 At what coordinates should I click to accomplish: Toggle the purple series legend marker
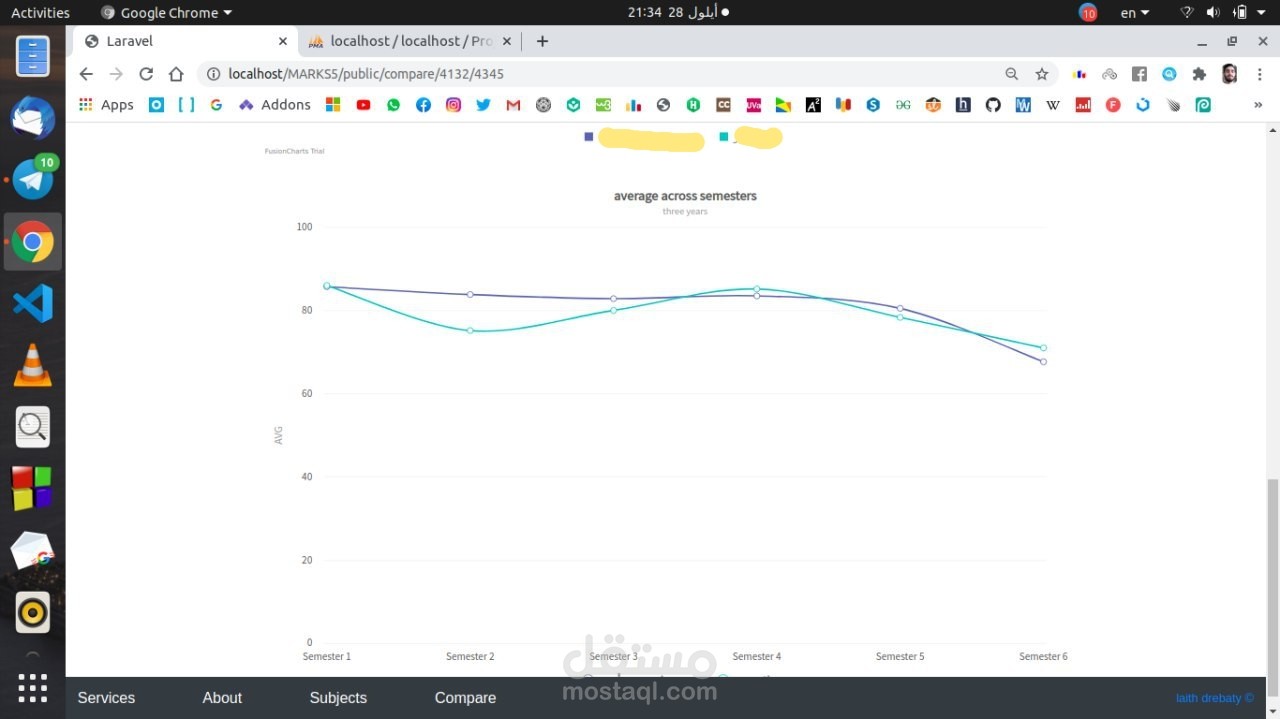click(x=589, y=137)
